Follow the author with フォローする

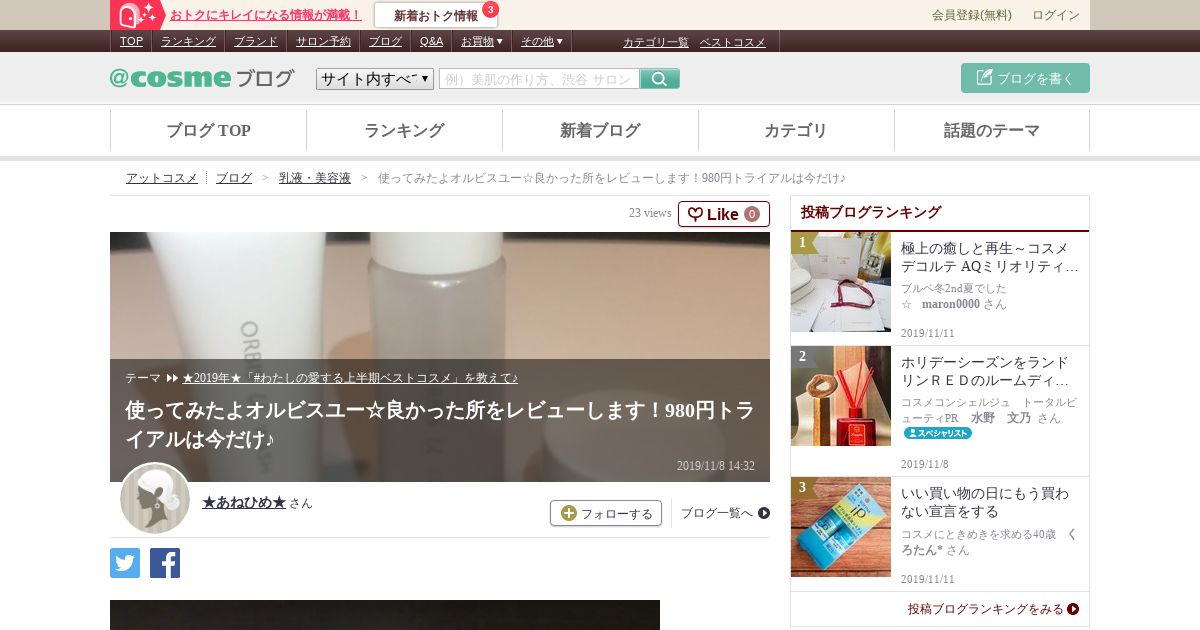(x=606, y=513)
